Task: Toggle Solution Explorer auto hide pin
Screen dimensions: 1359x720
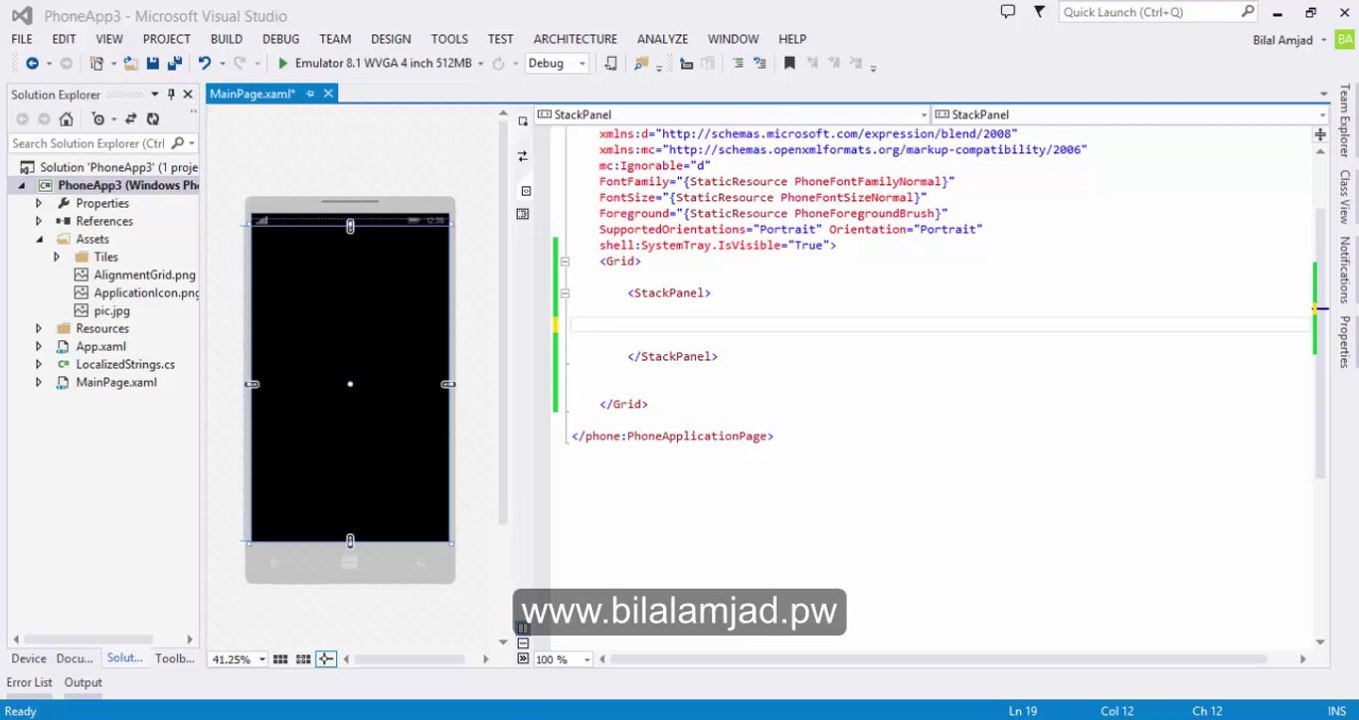Action: (171, 94)
